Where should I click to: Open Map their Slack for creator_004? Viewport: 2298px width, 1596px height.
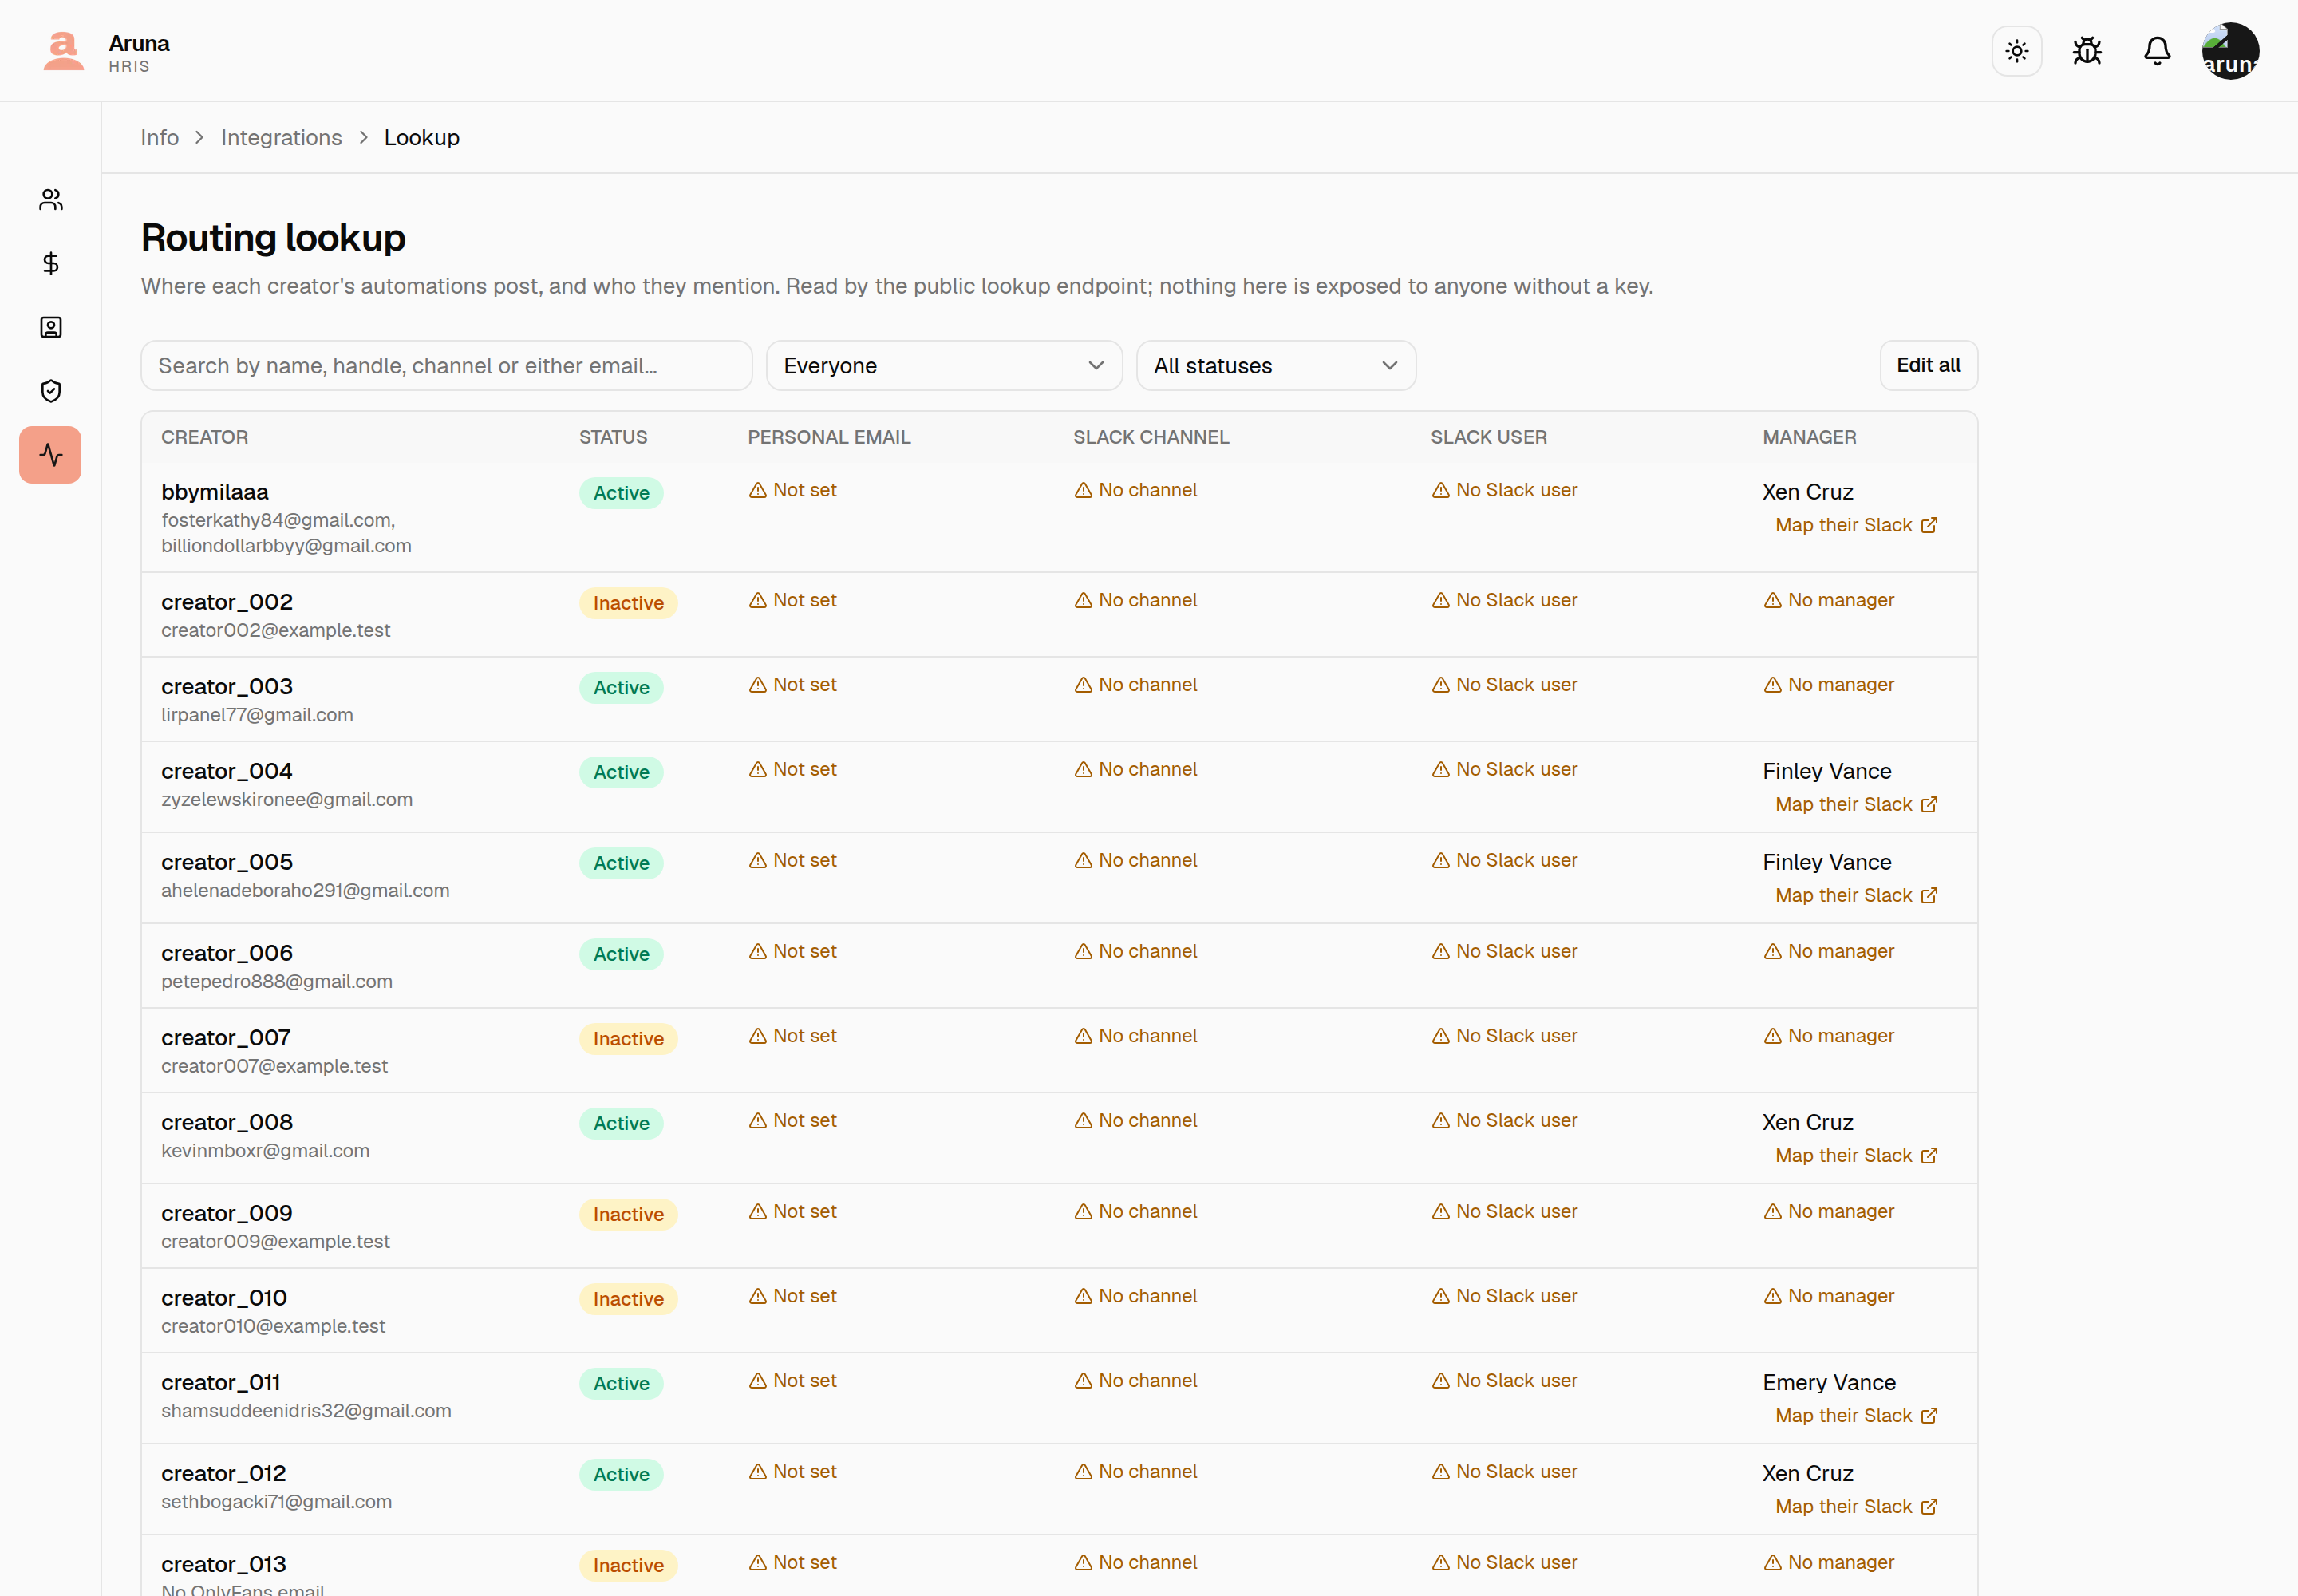(x=1855, y=805)
